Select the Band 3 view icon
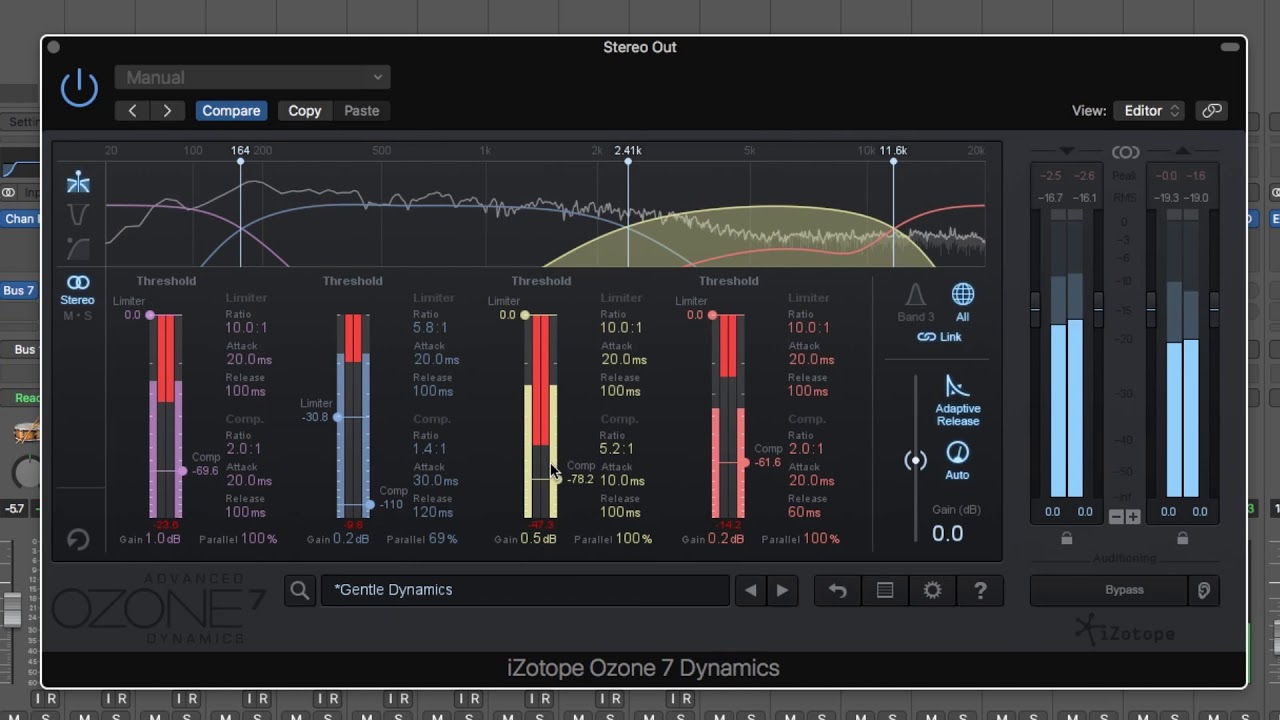The image size is (1280, 720). pyautogui.click(x=915, y=302)
